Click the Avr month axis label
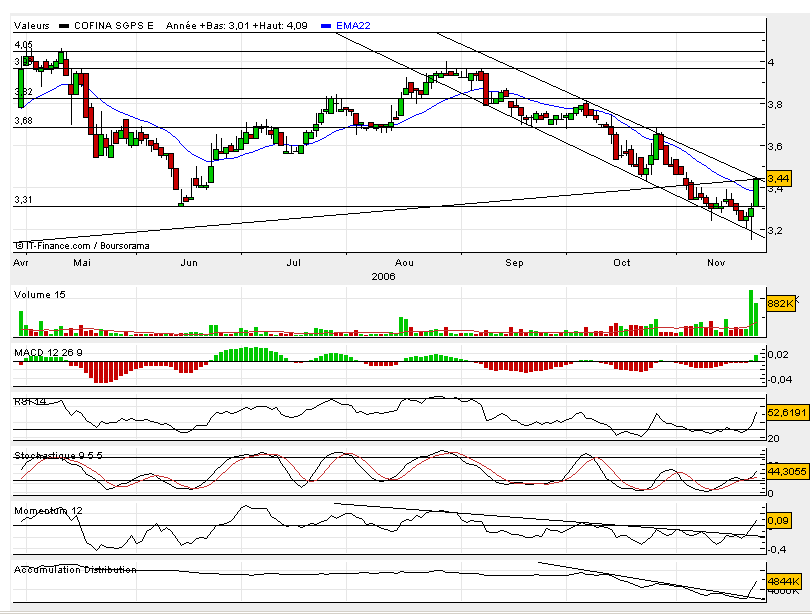The image size is (812, 614). click(x=21, y=262)
